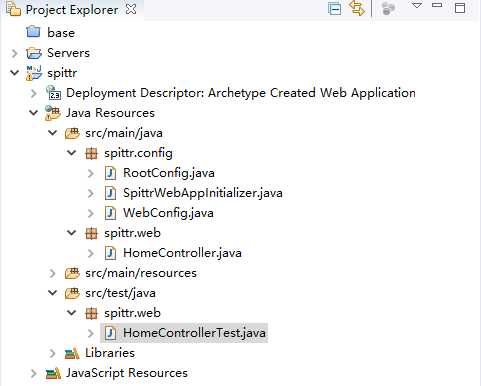The image size is (481, 386).
Task: Expand SpittrWebAppInitializer.java
Action: [x=91, y=193]
